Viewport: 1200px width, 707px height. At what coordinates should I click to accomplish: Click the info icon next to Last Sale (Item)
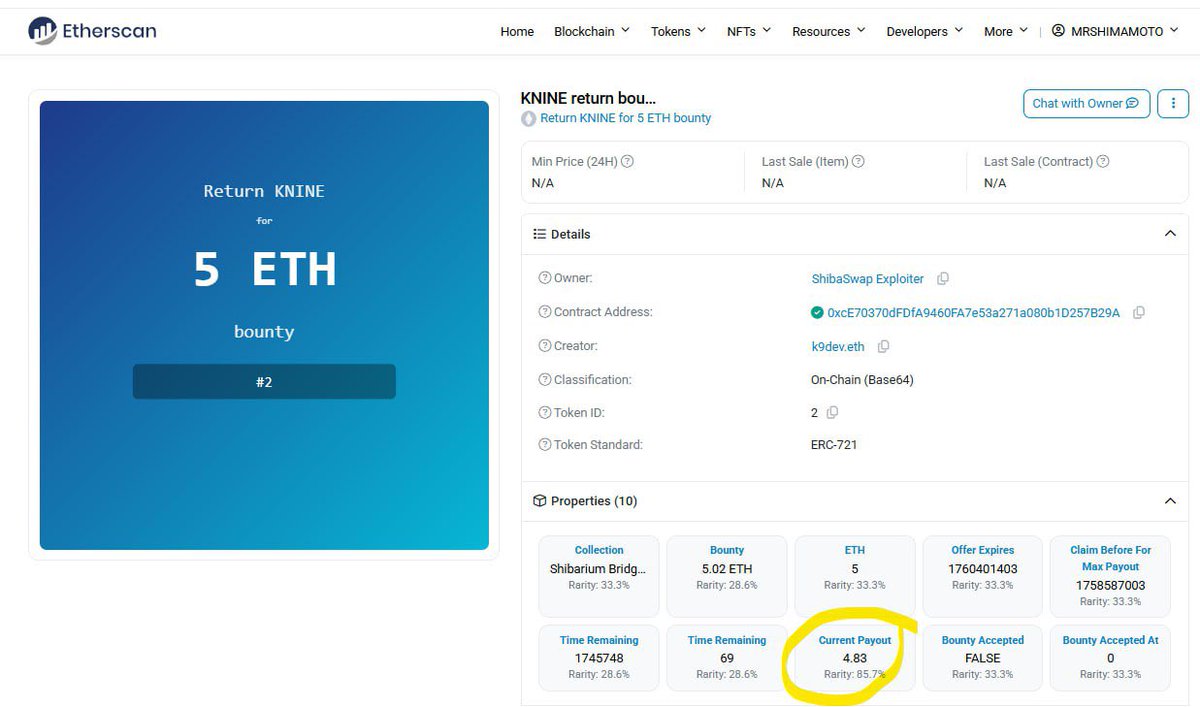(858, 161)
